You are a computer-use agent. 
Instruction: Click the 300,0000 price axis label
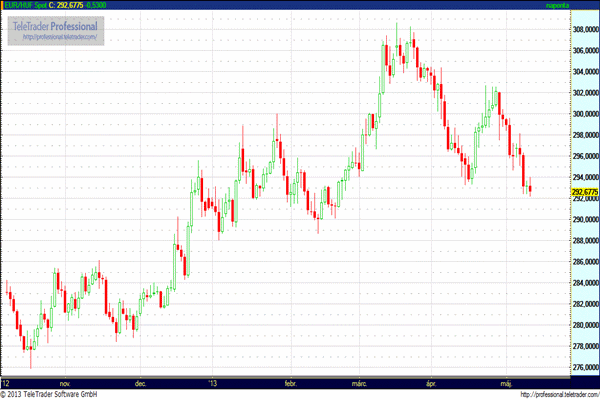coord(583,114)
